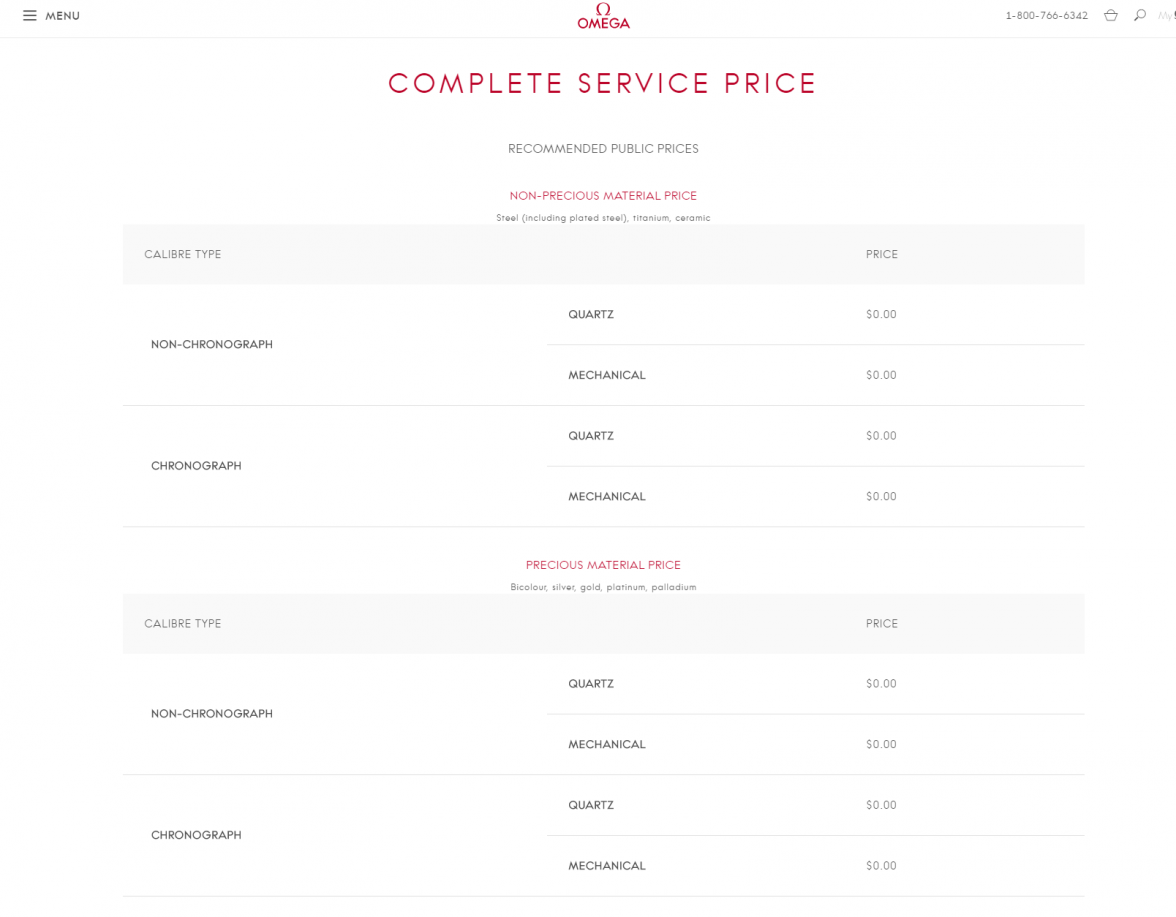Select the first CALIBRE TYPE column header
The height and width of the screenshot is (917, 1176).
pos(182,254)
